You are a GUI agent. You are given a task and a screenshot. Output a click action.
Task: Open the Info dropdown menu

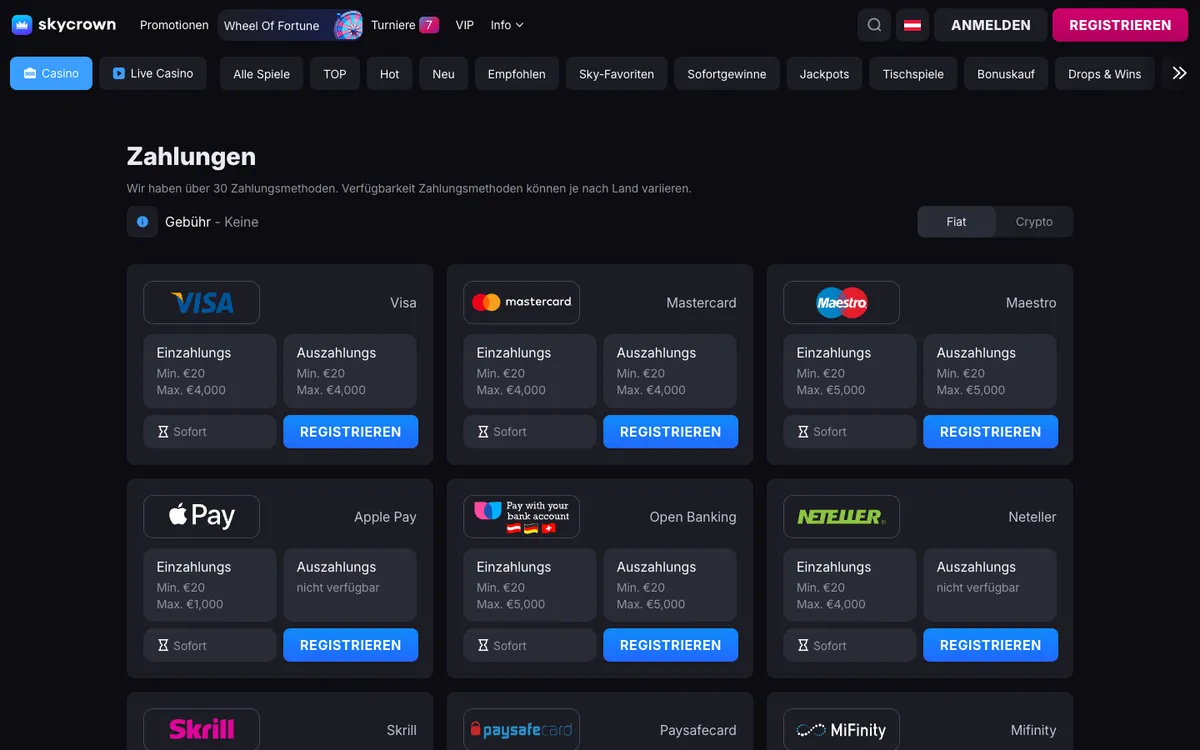tap(507, 25)
